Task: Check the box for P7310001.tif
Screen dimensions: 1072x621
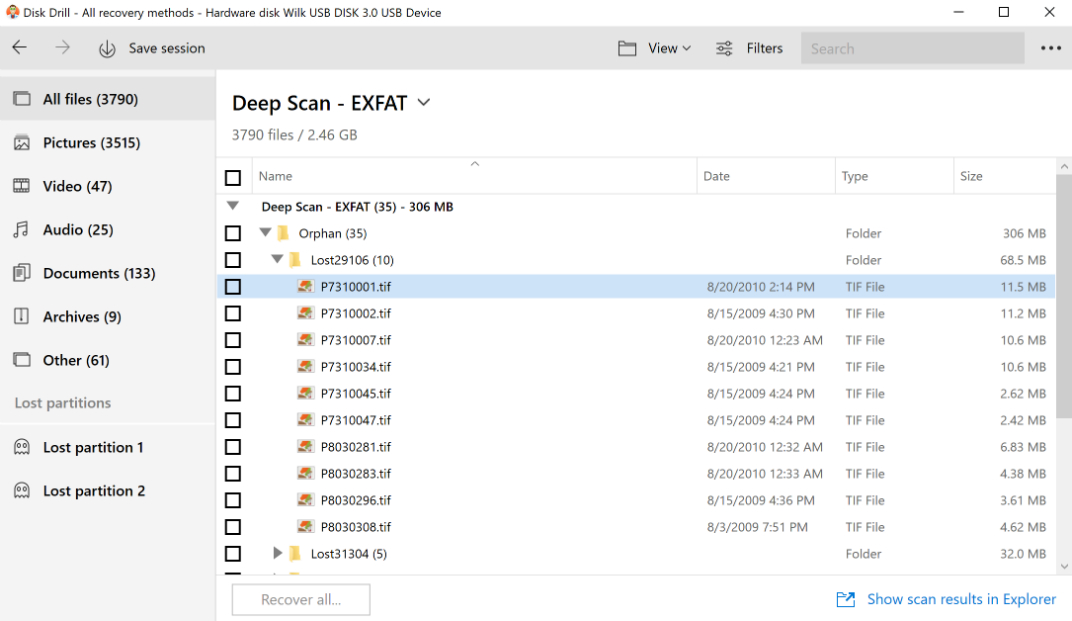Action: 233,287
